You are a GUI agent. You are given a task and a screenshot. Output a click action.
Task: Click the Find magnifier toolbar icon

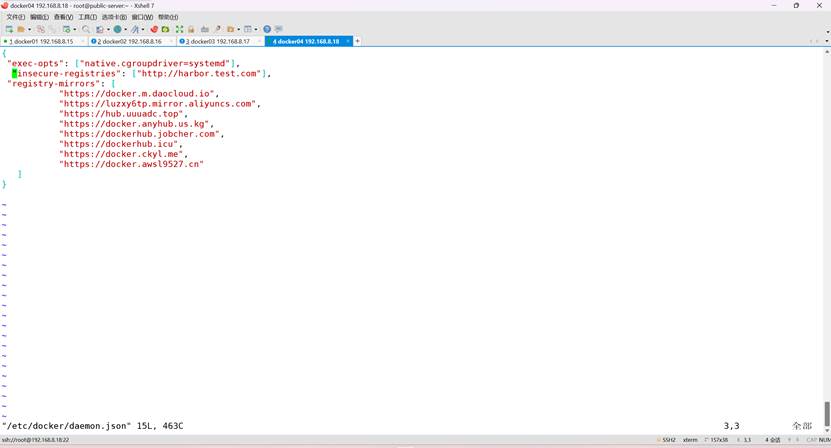click(x=86, y=29)
